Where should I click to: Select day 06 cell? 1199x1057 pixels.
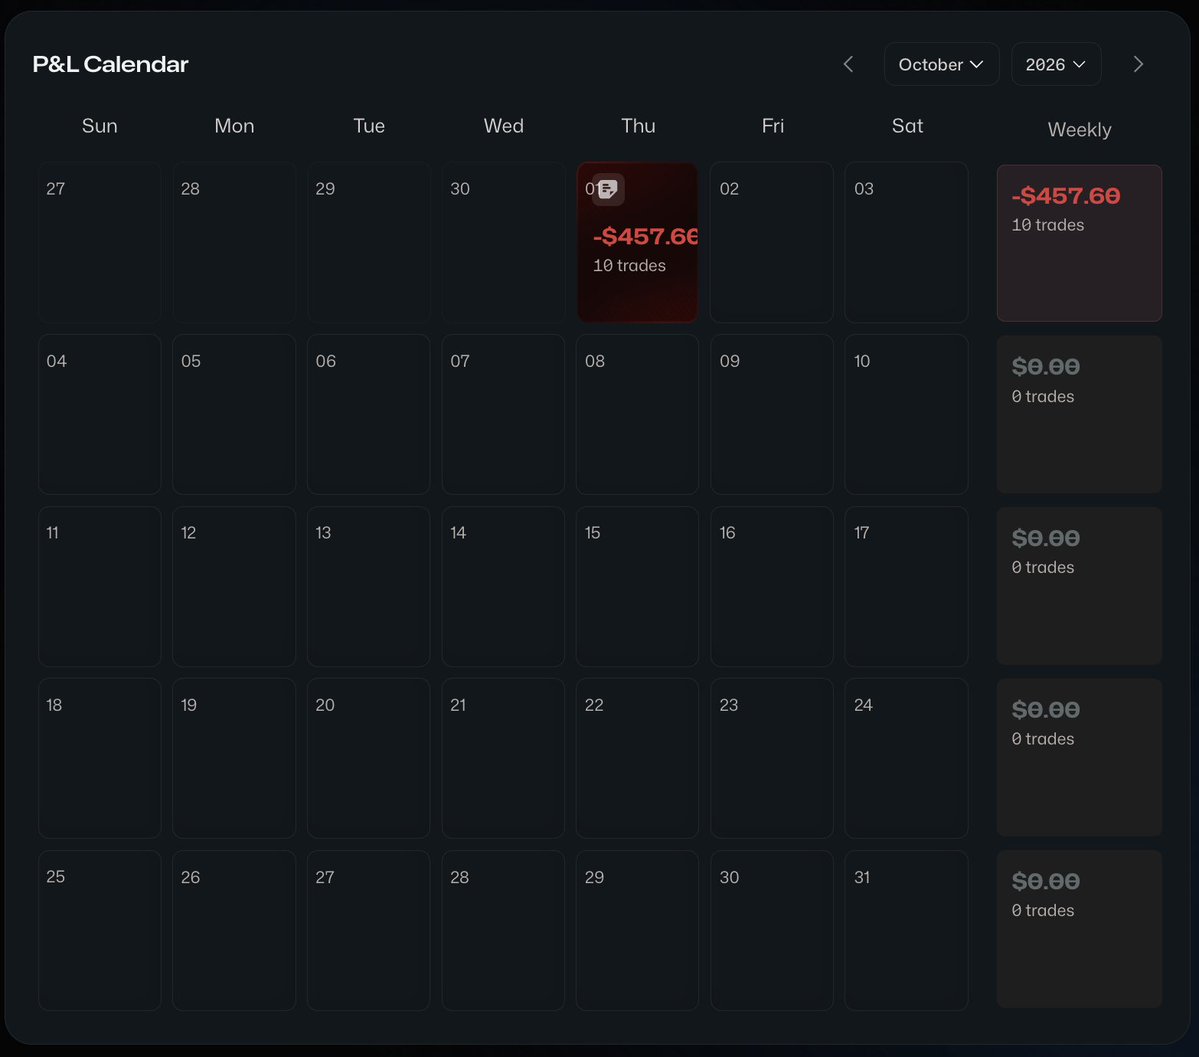coord(369,415)
